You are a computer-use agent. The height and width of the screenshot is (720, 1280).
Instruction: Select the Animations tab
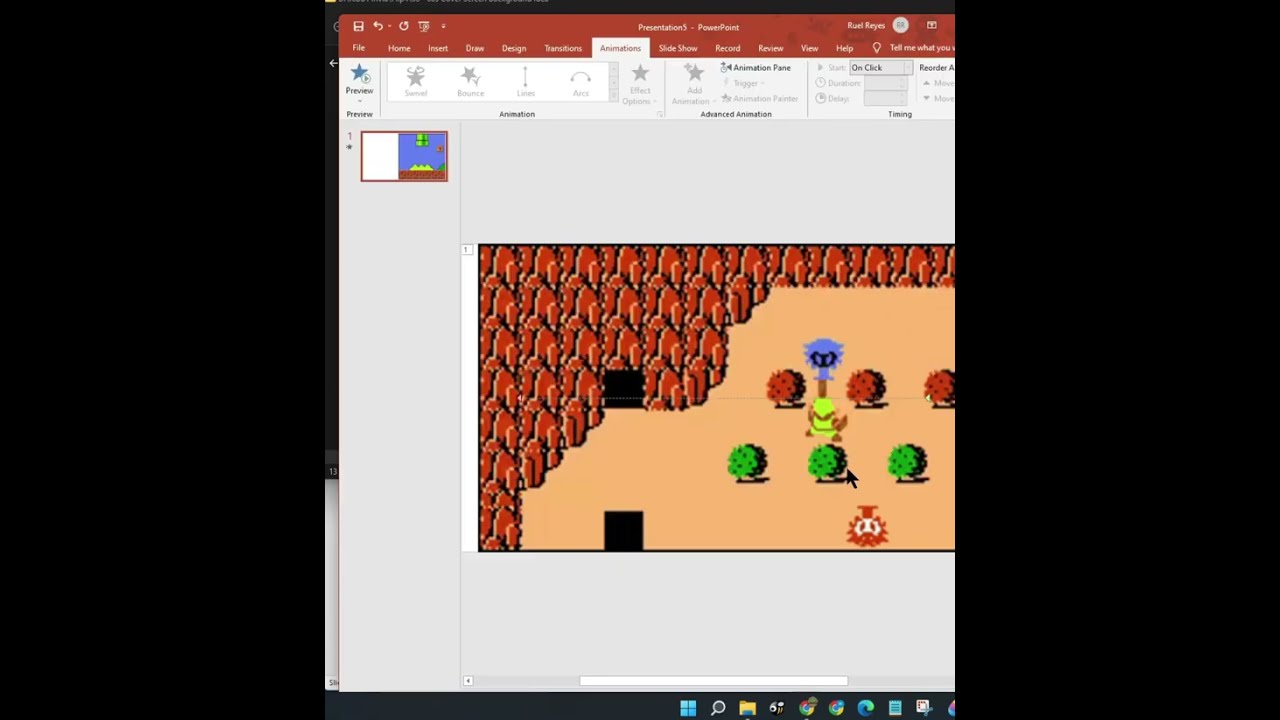click(620, 48)
